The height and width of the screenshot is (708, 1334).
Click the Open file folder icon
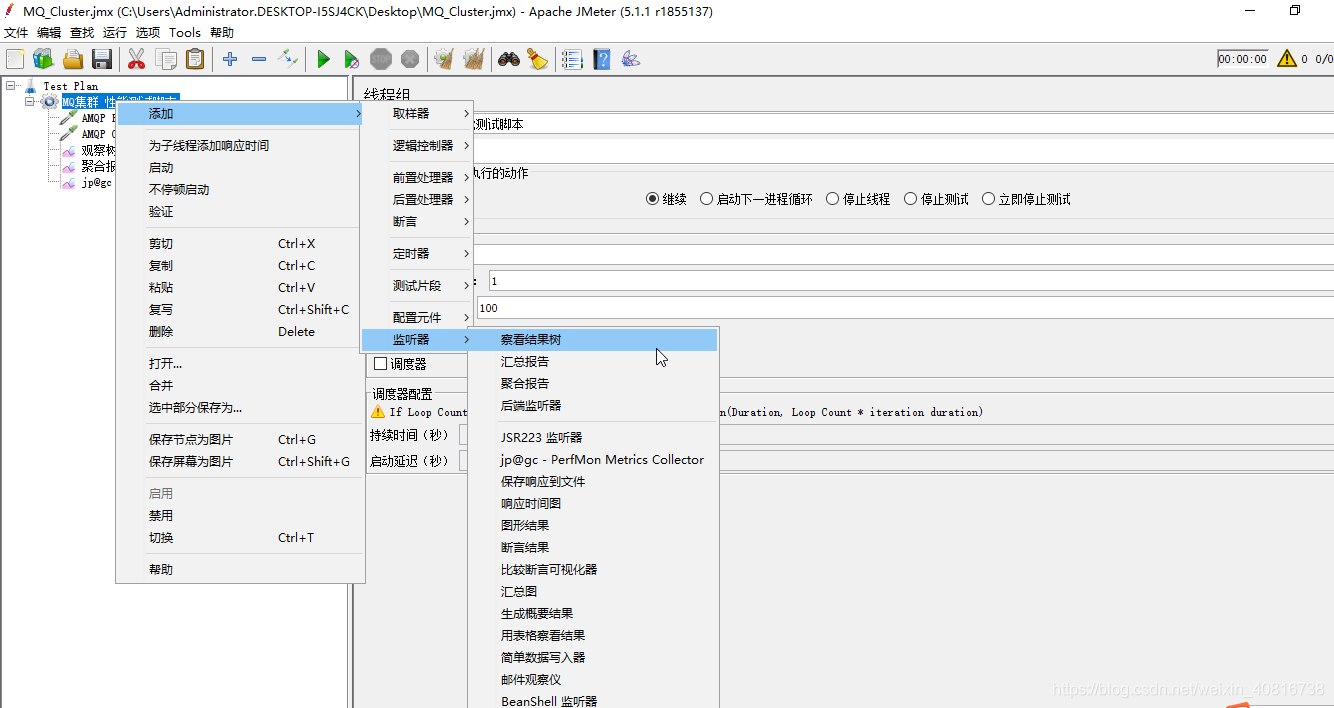click(x=73, y=59)
